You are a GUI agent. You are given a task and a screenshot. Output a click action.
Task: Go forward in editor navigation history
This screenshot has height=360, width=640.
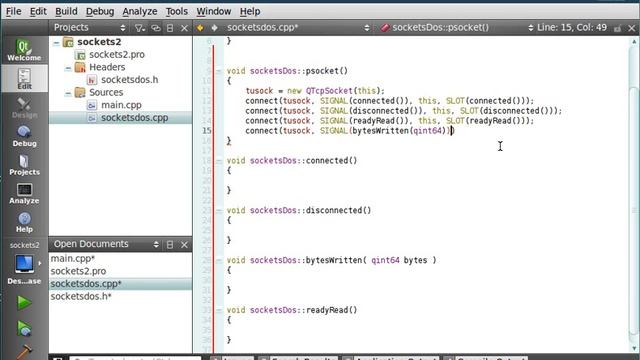tap(214, 28)
